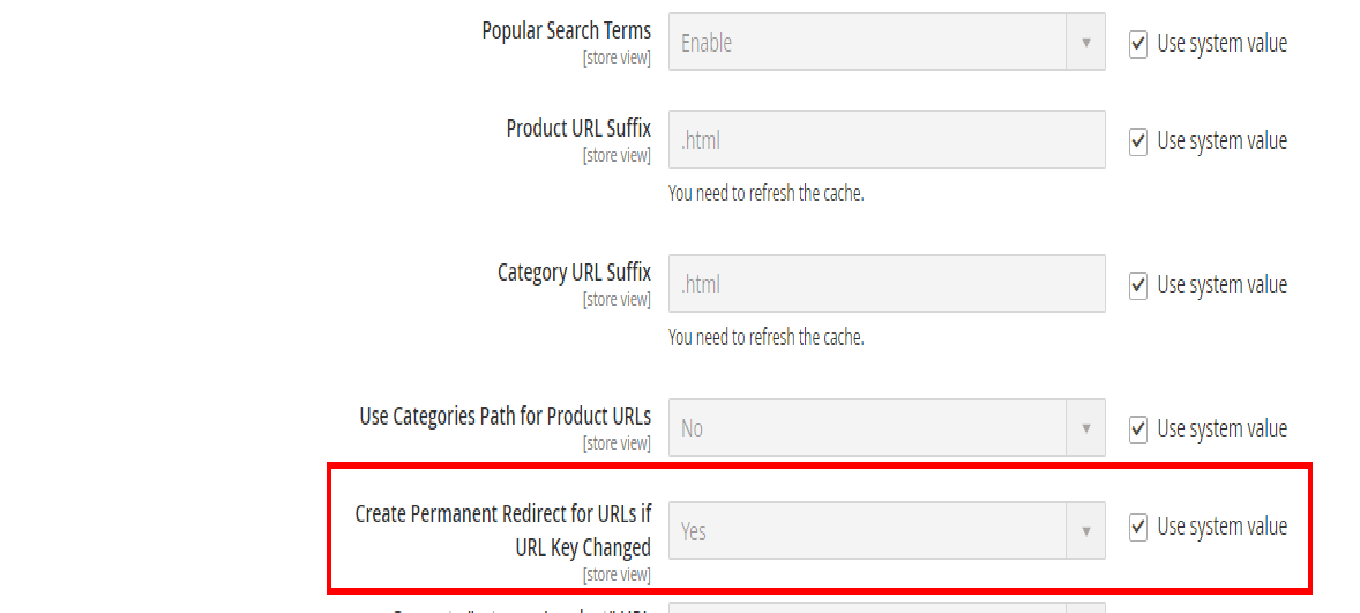Image resolution: width=1360 pixels, height=613 pixels.
Task: Select the Product URL Suffix label
Action: pyautogui.click(x=578, y=129)
